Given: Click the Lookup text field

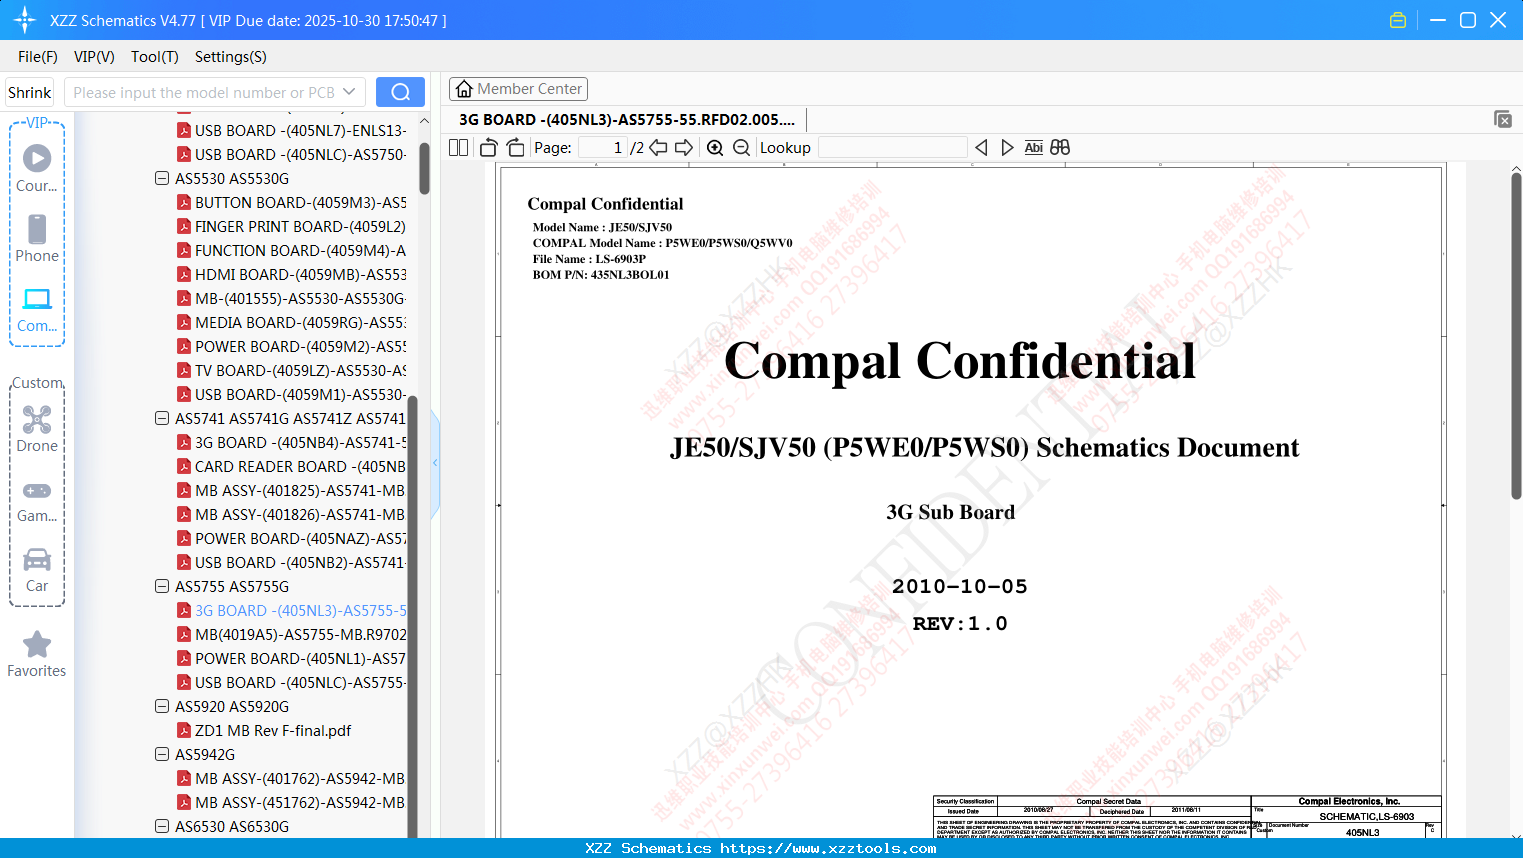Looking at the screenshot, I should coord(893,148).
